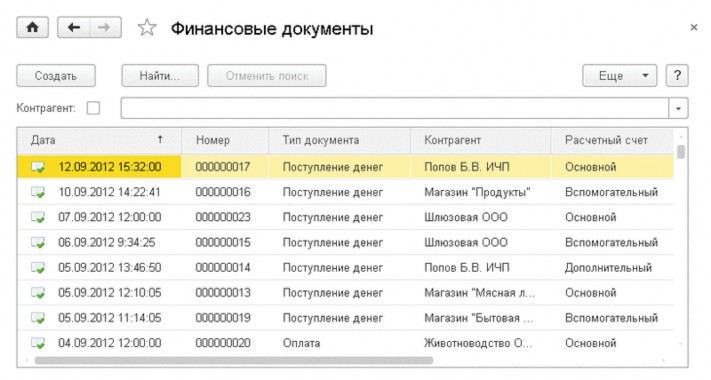Click document icon in row 000000014
The image size is (711, 380).
38,268
